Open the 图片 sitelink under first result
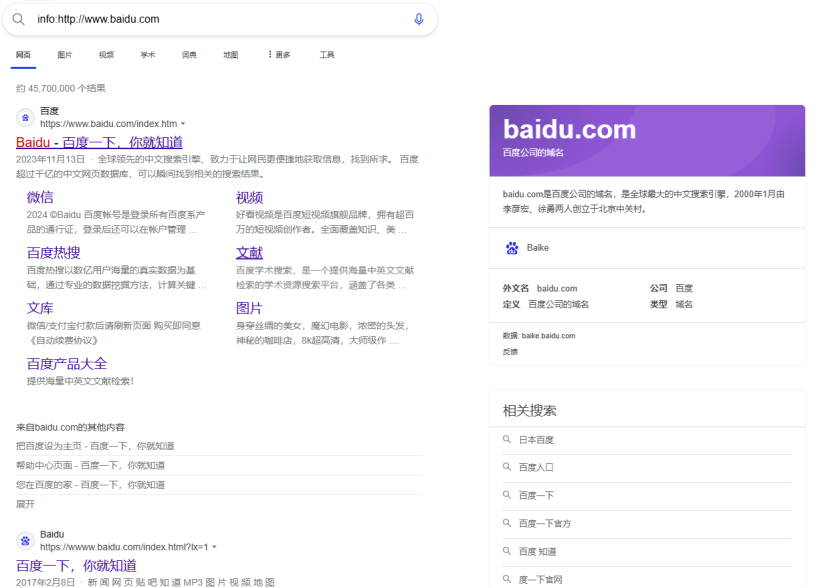This screenshot has width=831, height=588. pyautogui.click(x=250, y=308)
